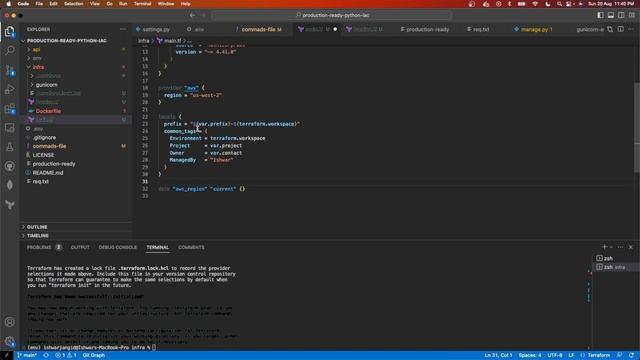Image resolution: width=640 pixels, height=360 pixels.
Task: Navigate forward with the title bar arrow
Action: click(204, 15)
